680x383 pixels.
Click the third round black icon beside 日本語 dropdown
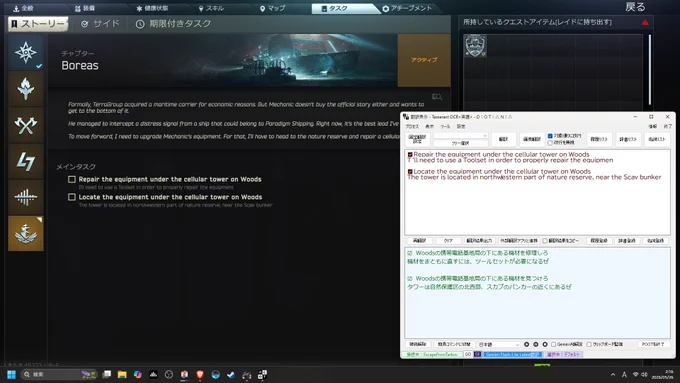(545, 344)
